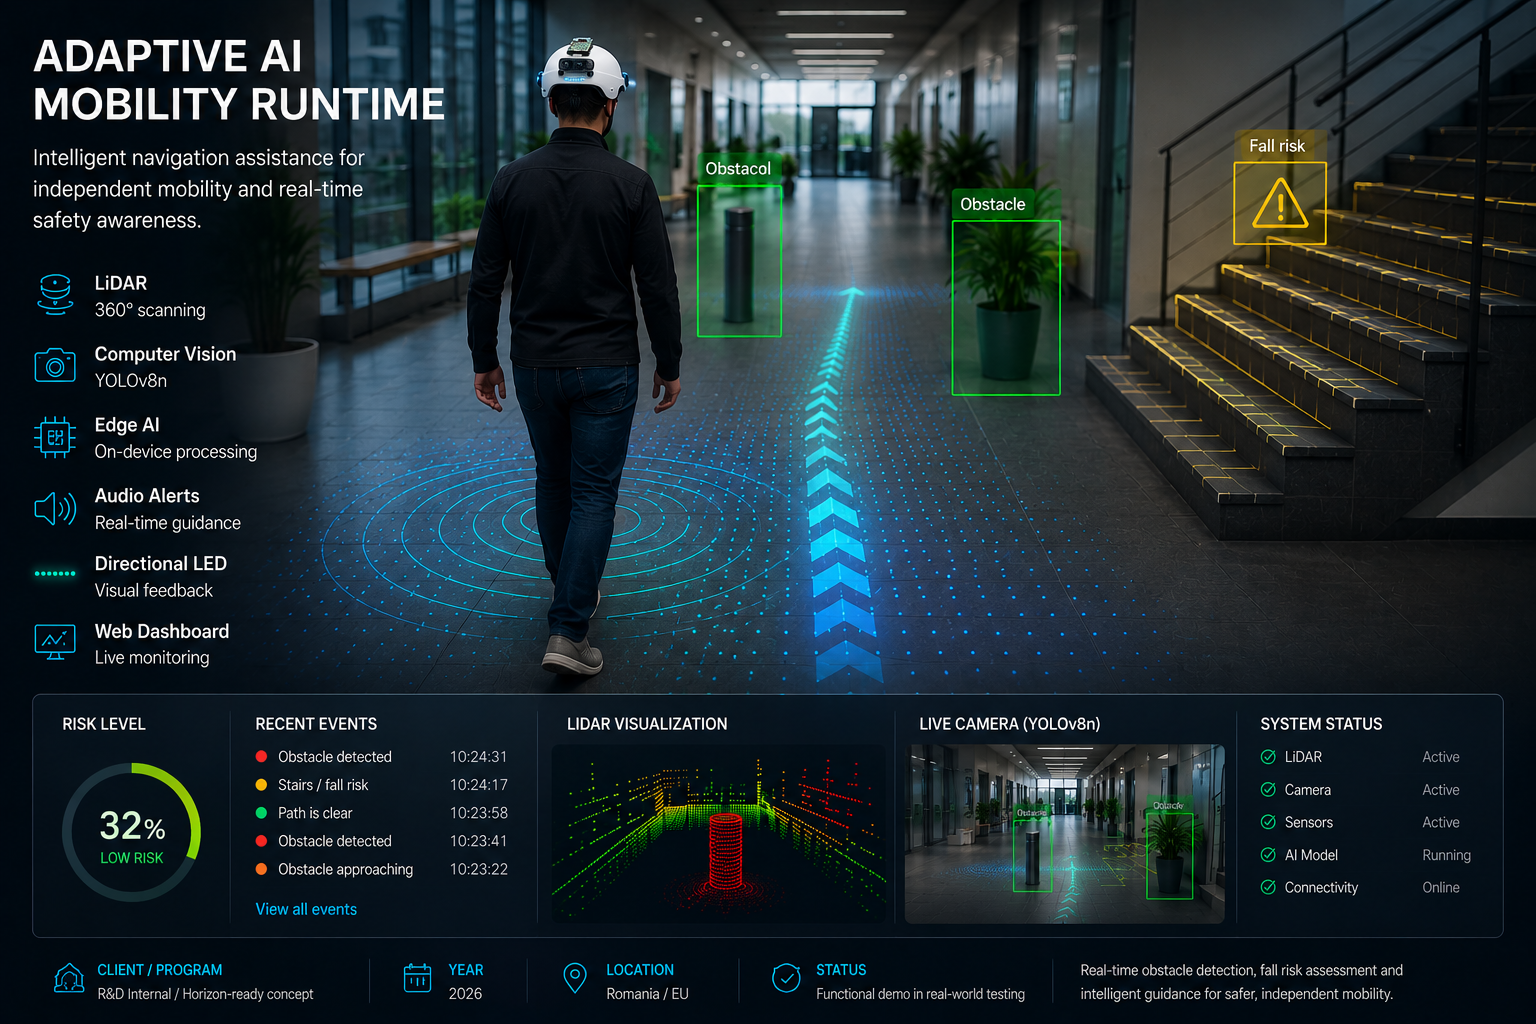Open the View all events link

tap(306, 909)
